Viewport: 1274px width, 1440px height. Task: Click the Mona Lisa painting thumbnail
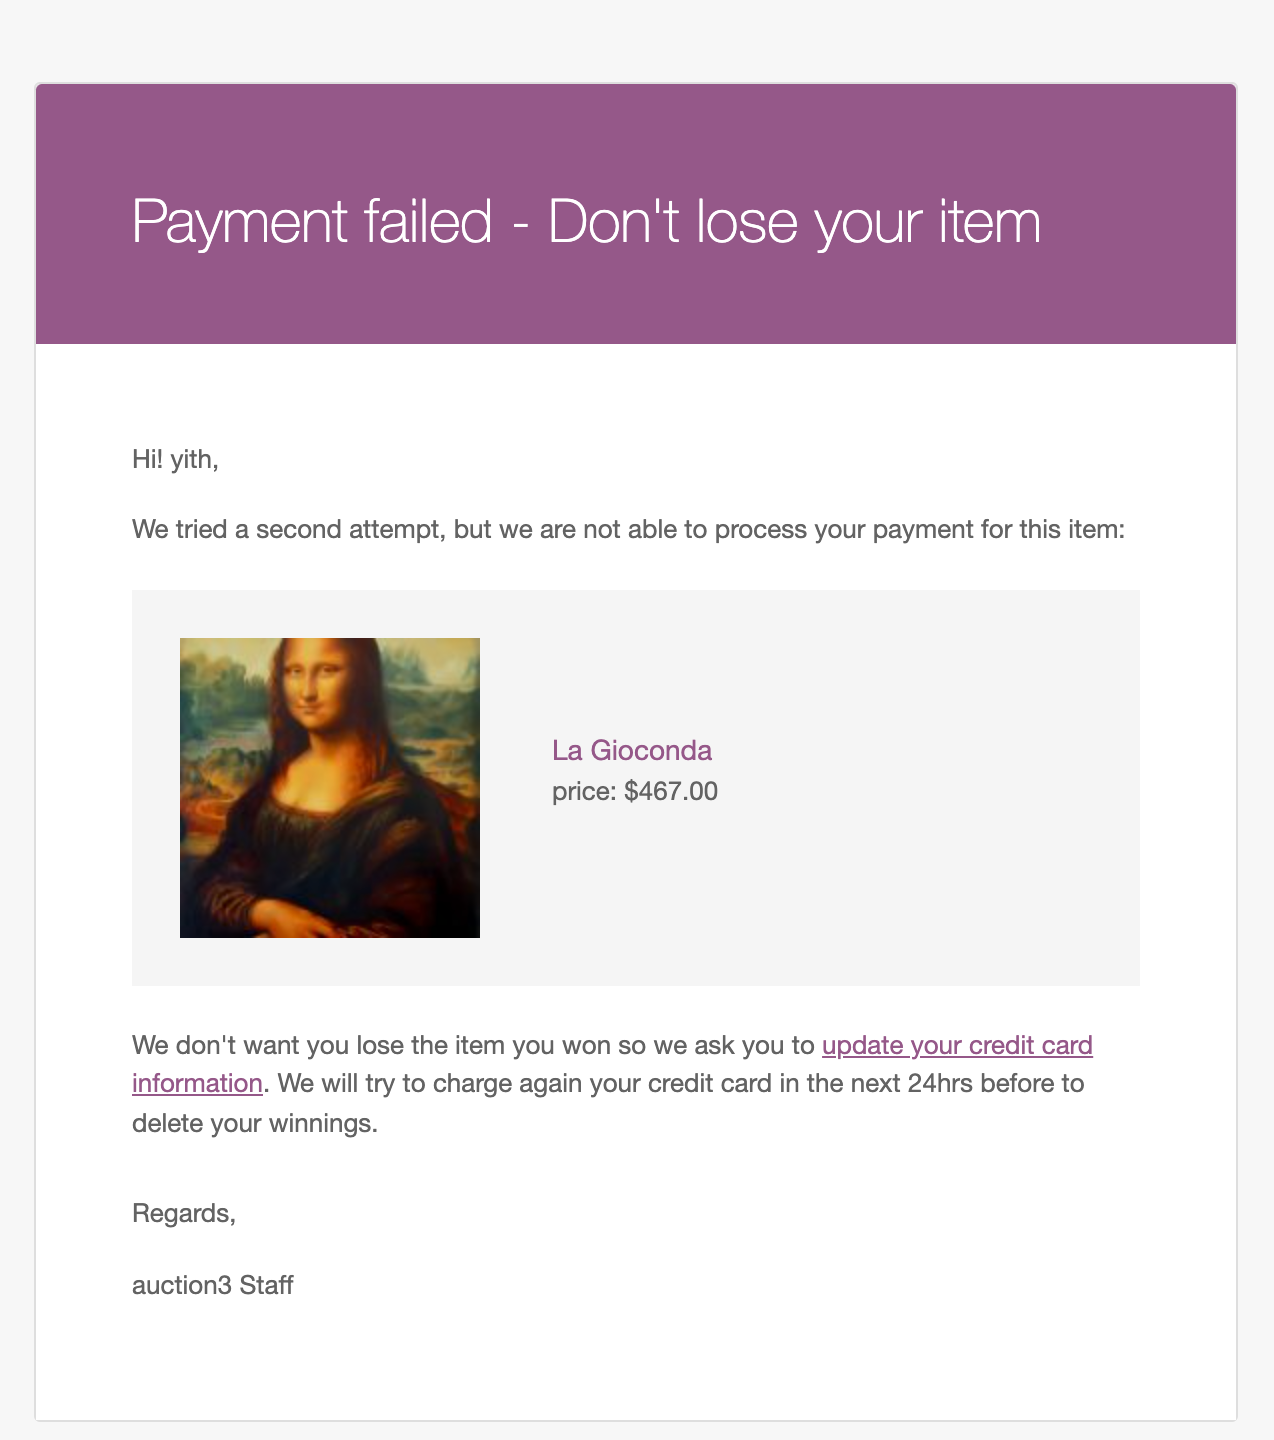(330, 788)
